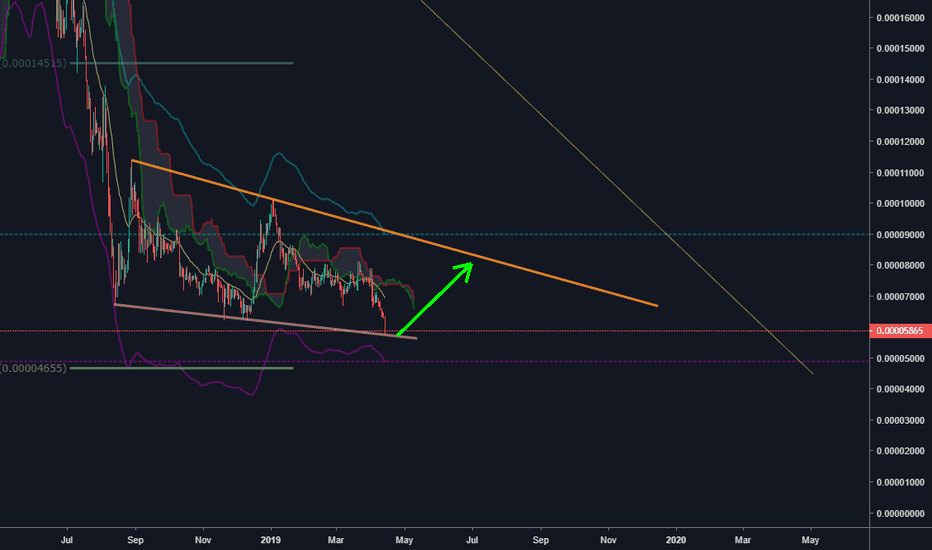Click the Mar label right of 2020
Image resolution: width=932 pixels, height=550 pixels.
coord(742,540)
